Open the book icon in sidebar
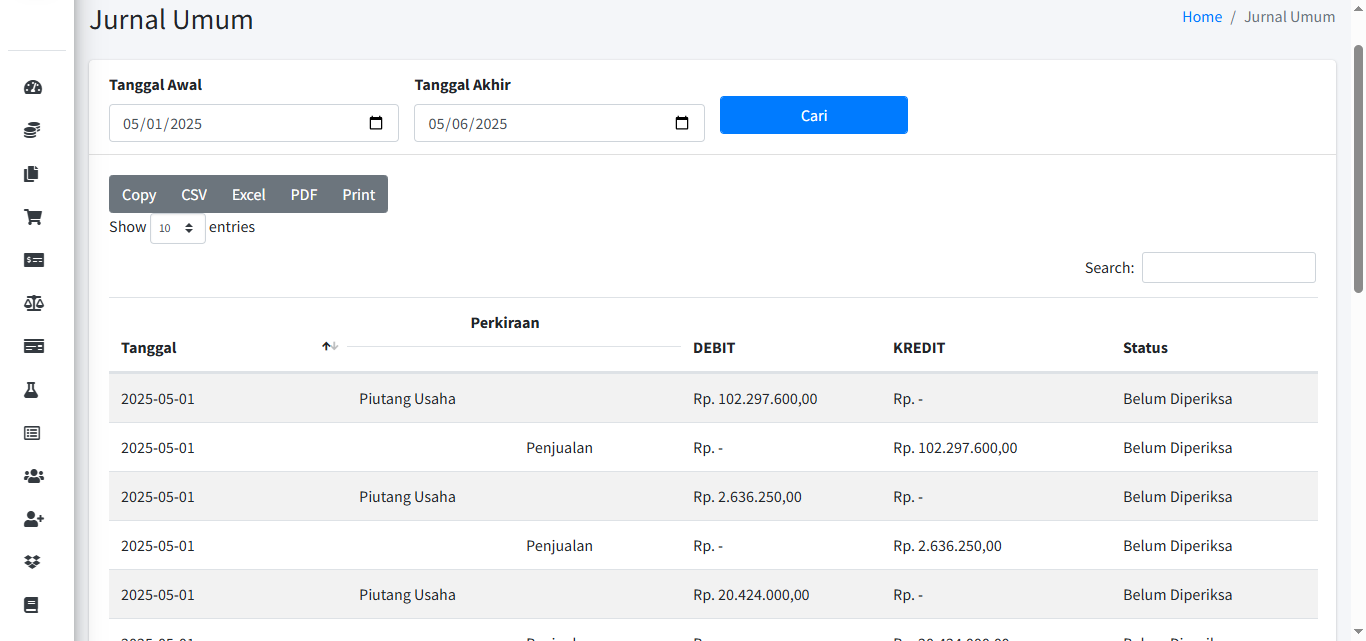 [x=33, y=605]
